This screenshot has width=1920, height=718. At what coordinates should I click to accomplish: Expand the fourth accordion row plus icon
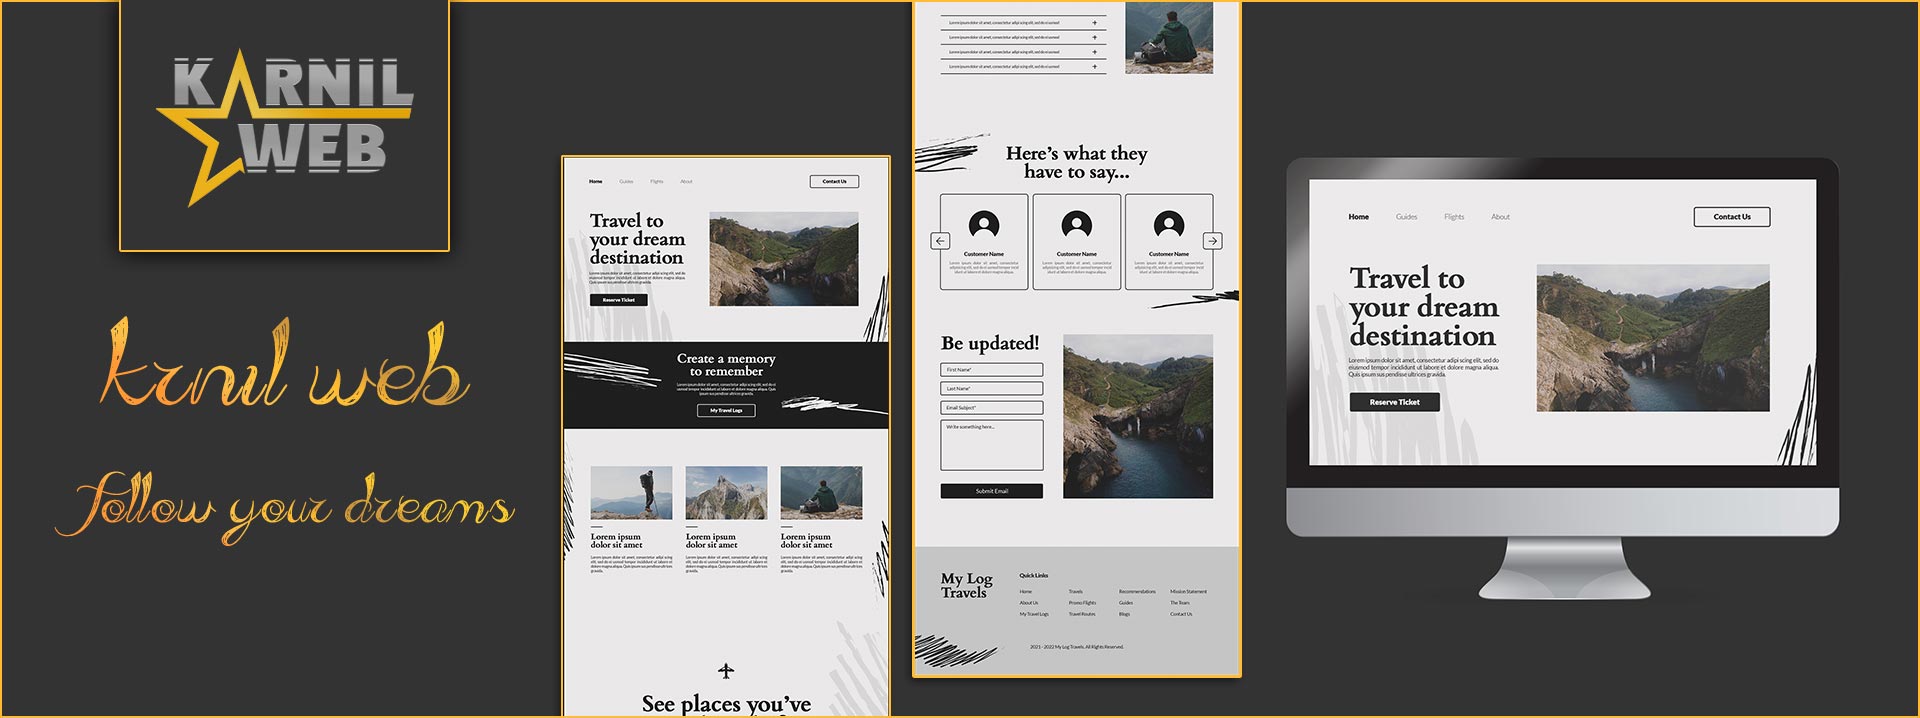pos(1094,67)
